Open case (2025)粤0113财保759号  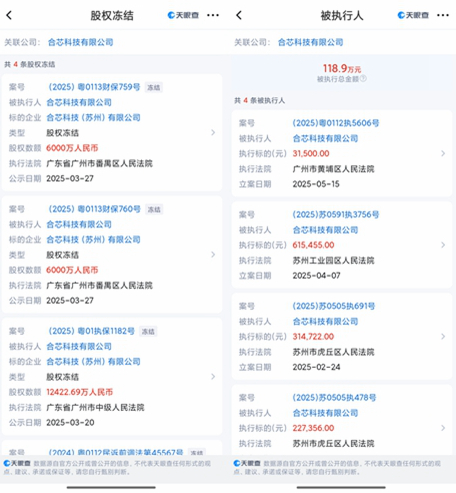(x=94, y=87)
